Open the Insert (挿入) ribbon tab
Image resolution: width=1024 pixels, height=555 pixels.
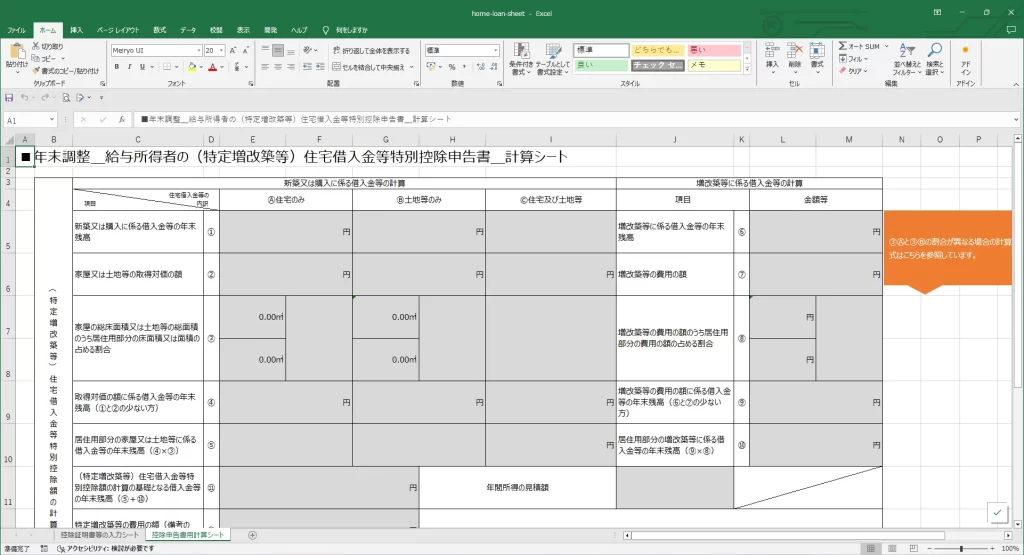[77, 30]
